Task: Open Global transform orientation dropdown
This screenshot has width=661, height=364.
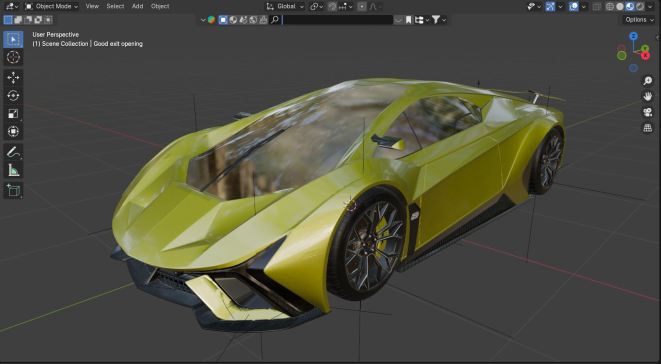Action: [x=285, y=6]
